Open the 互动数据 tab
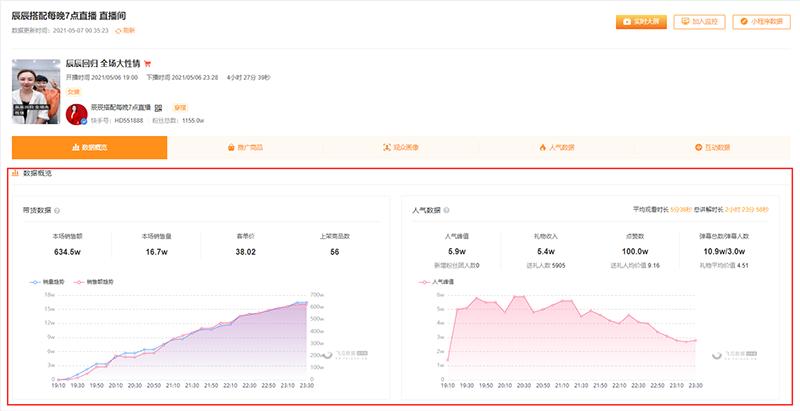The image size is (800, 411). click(711, 147)
